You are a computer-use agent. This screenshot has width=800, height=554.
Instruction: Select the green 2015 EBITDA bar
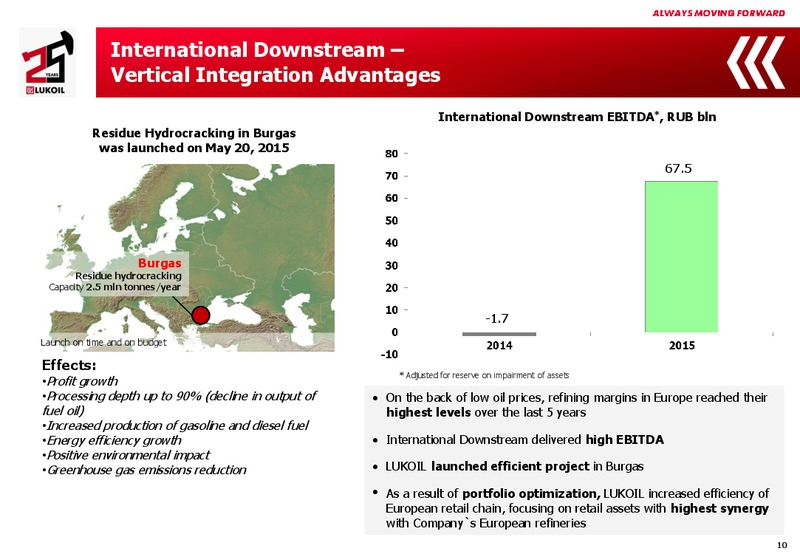point(681,257)
